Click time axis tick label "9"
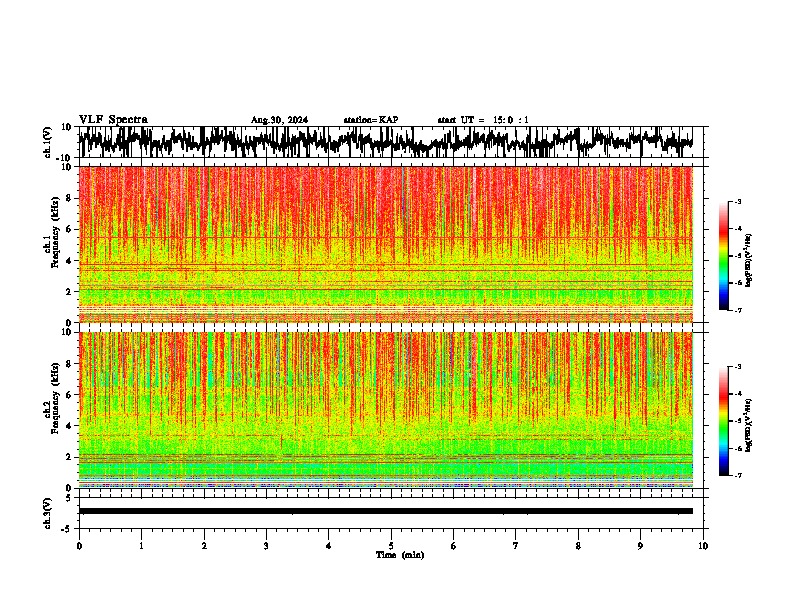Screen dimensions: 792x612 [x=640, y=546]
